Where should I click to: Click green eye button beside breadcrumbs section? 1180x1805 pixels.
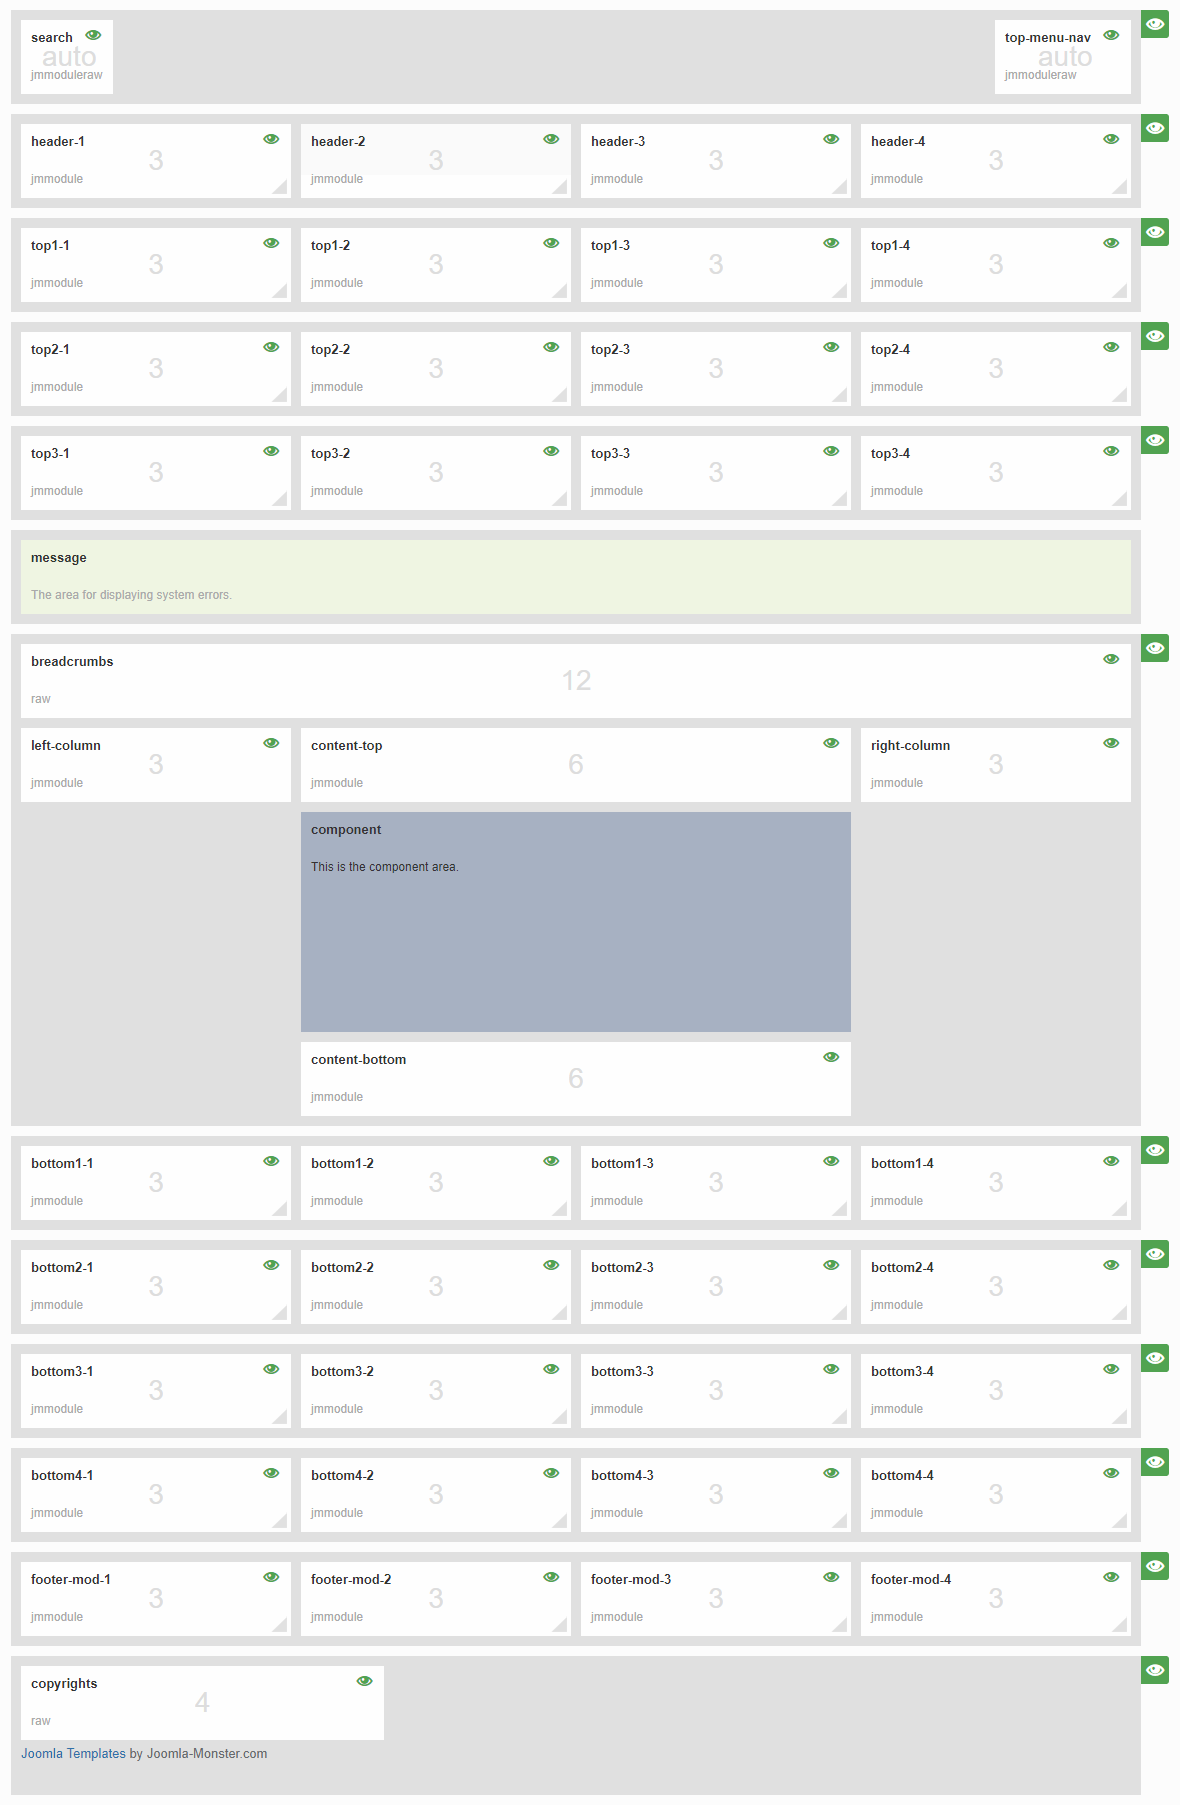[1155, 648]
